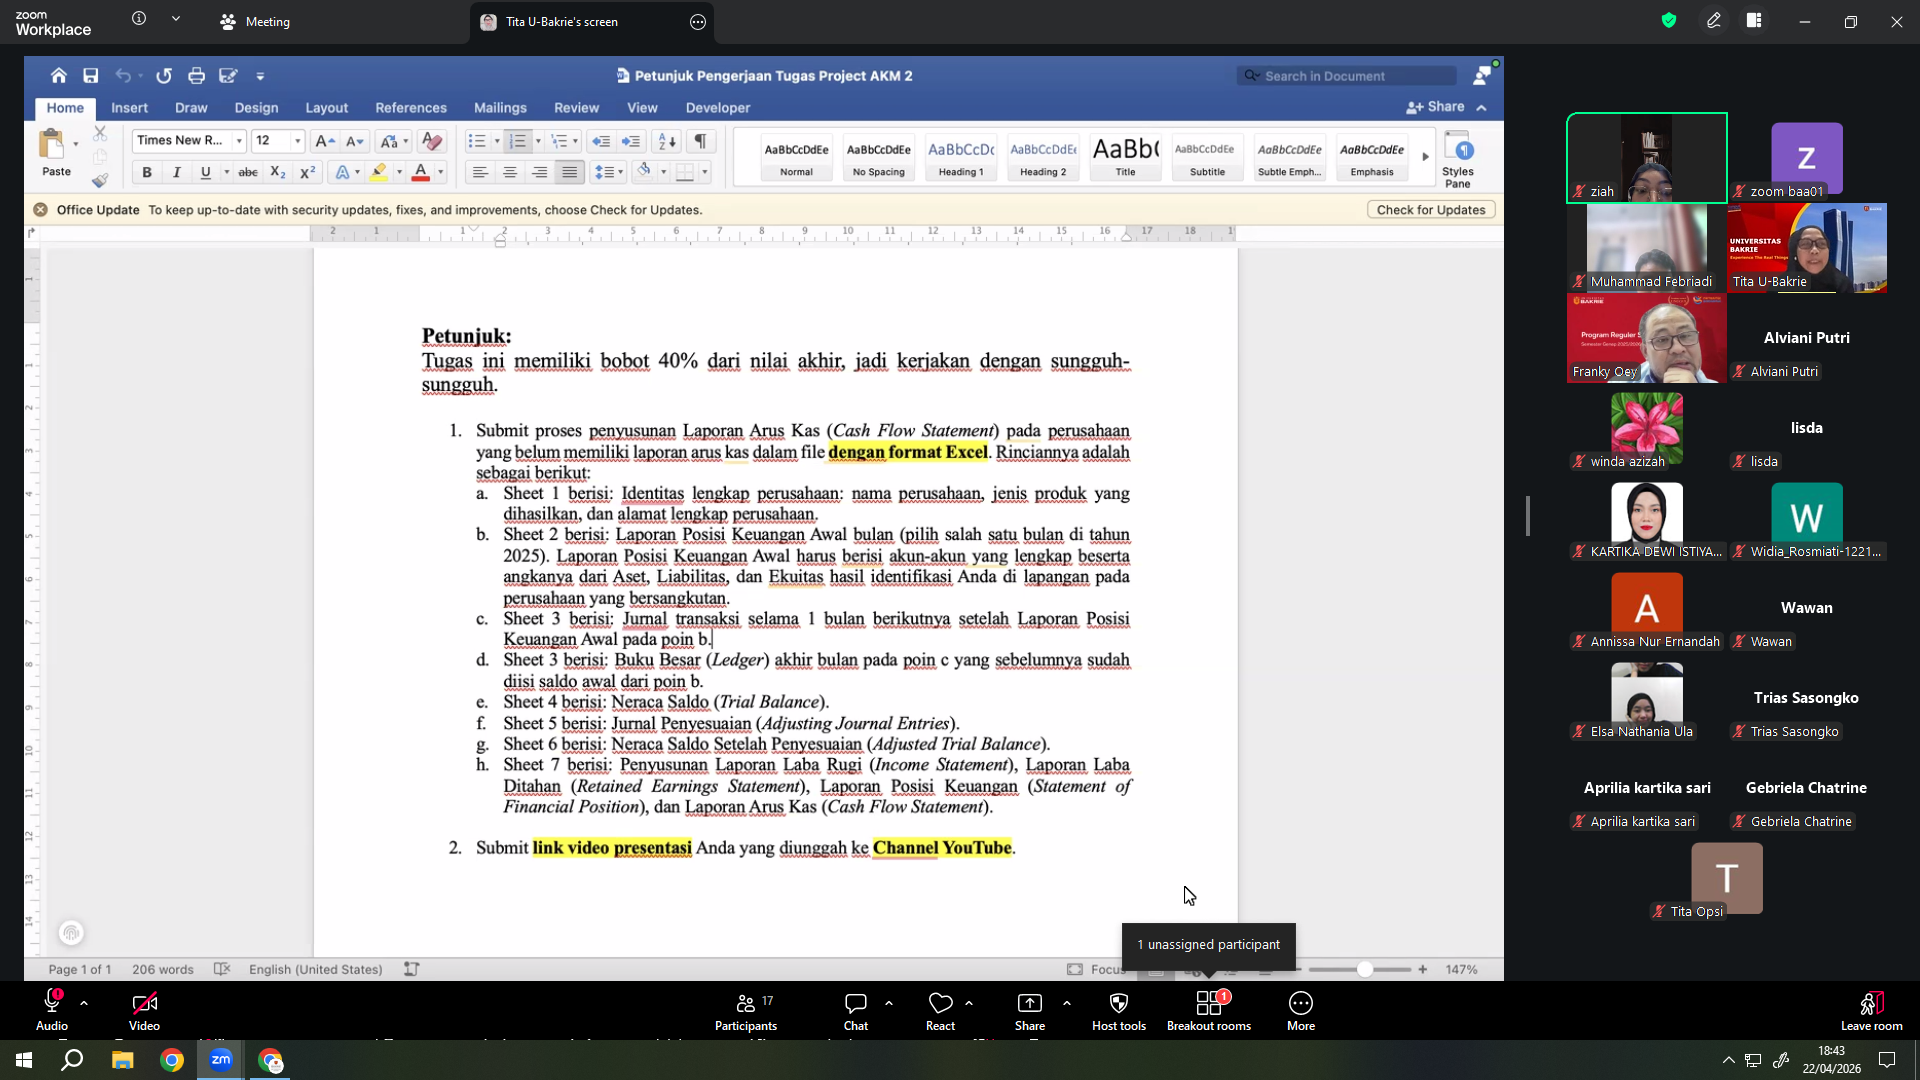Click the red font color button
Screen dimensions: 1920x1080
(421, 173)
